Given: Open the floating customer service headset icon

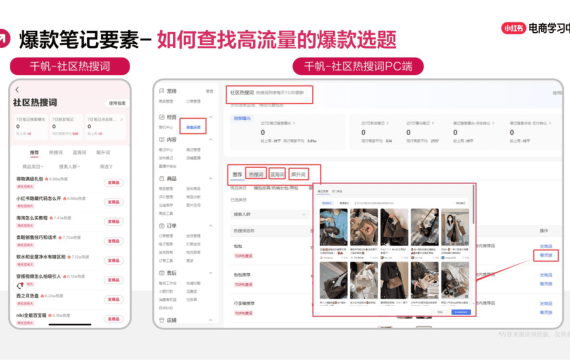Looking at the screenshot, I should tap(20, 286).
